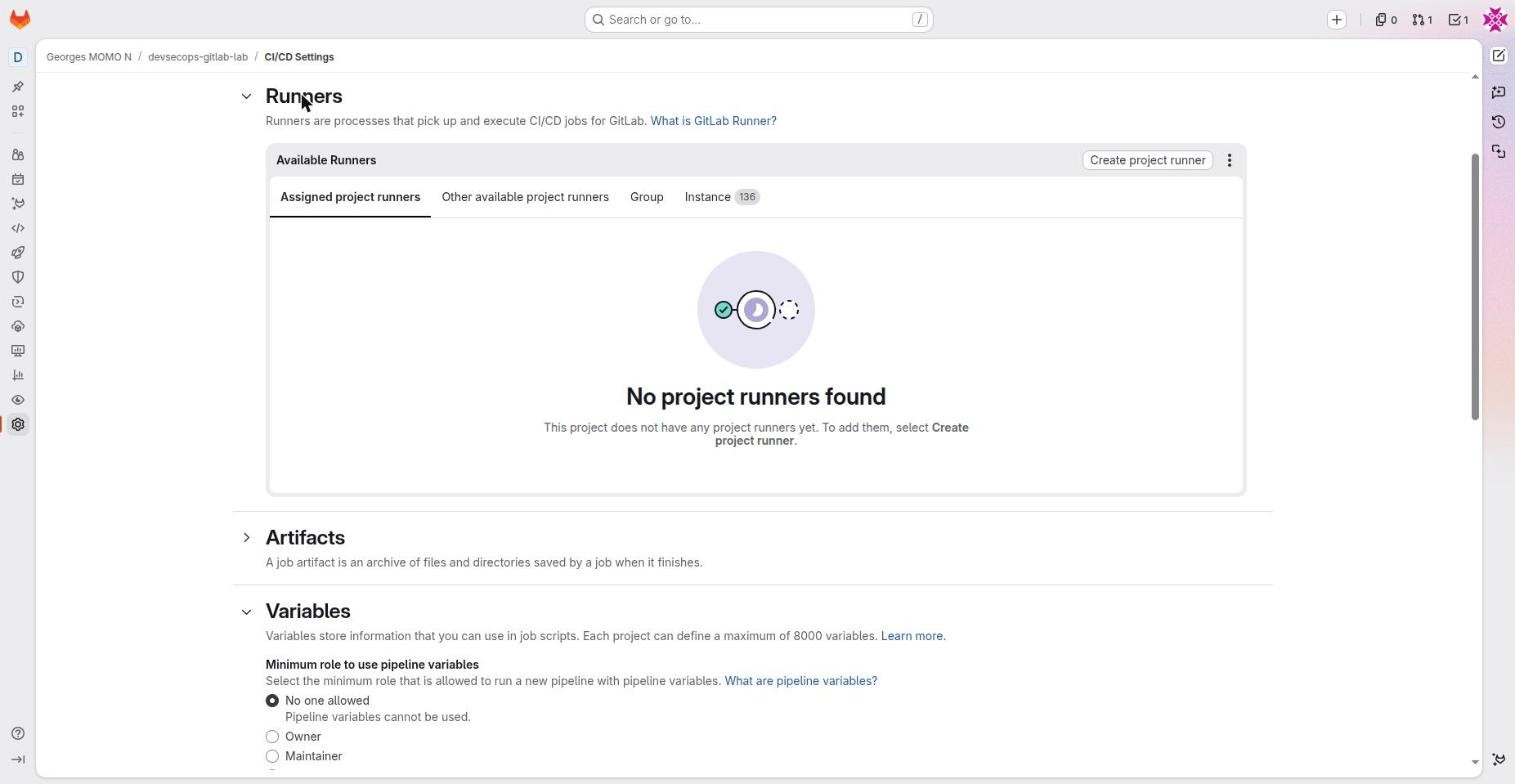Select the No one allowed radio option
Screen dimensions: 1515x784
(x=272, y=701)
